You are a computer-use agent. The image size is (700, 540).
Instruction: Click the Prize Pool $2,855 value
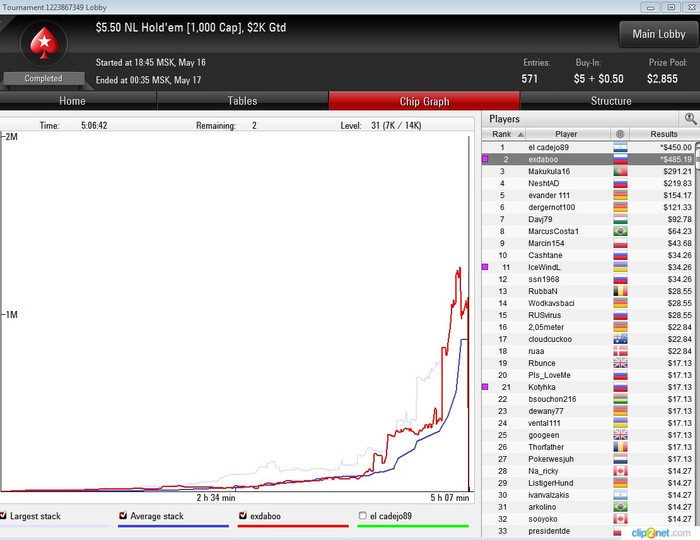[x=662, y=79]
